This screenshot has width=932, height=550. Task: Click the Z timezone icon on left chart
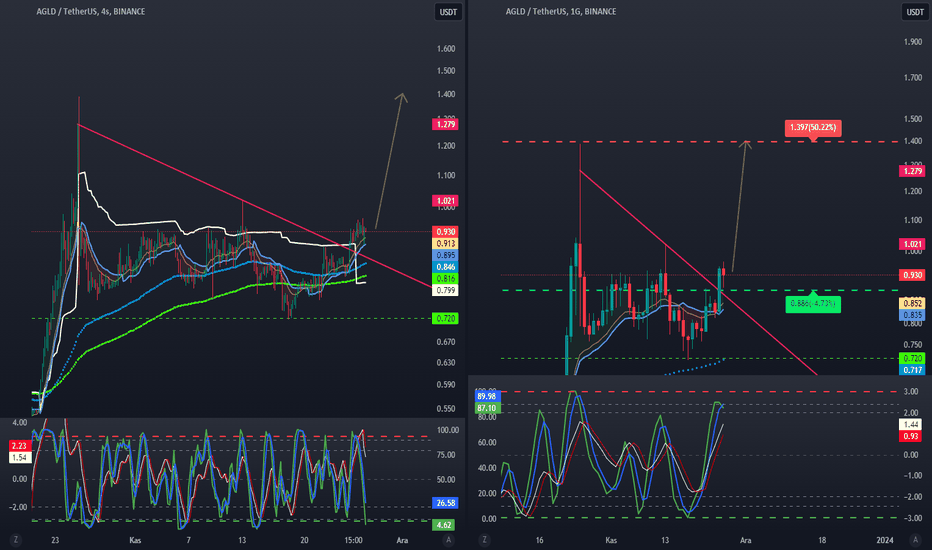15,540
